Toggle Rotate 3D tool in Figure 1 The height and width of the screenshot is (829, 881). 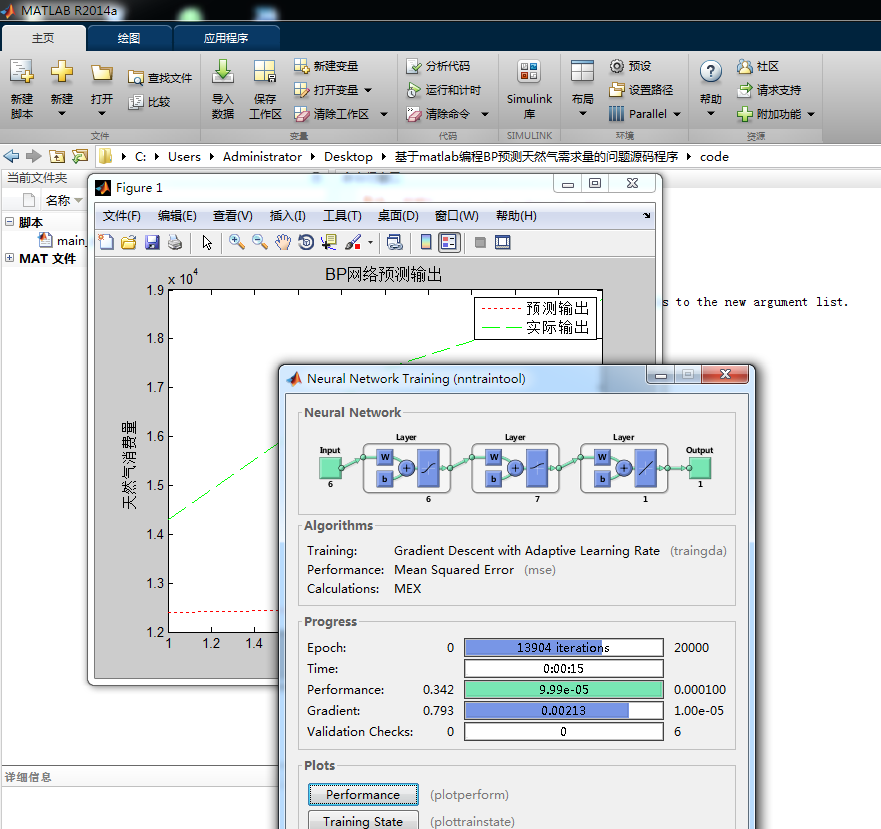tap(306, 242)
